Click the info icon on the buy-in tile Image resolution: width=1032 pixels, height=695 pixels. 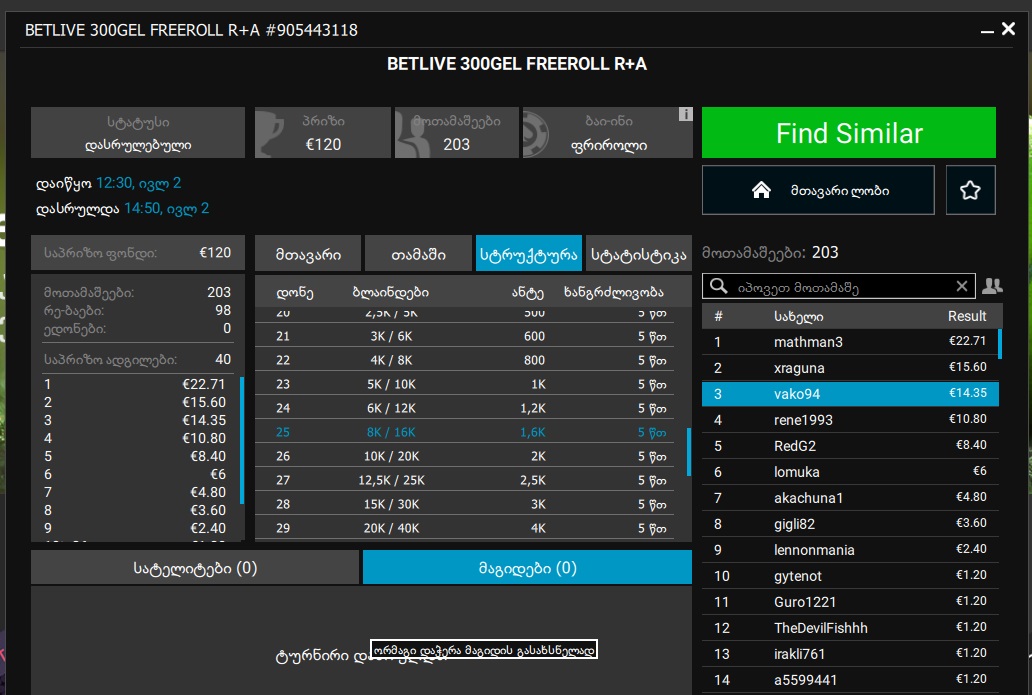point(685,114)
